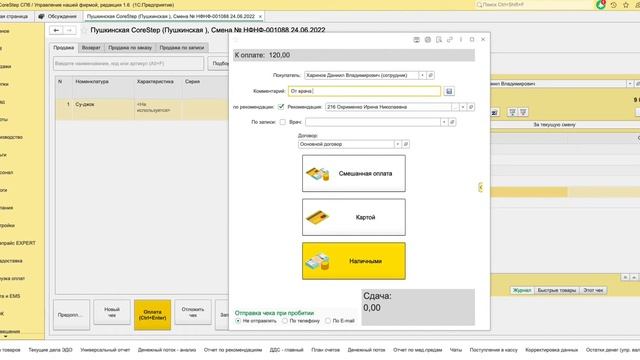Viewport: 640px width, 360px height.
Task: Open the Покупатель dropdown arrow
Action: (x=422, y=75)
